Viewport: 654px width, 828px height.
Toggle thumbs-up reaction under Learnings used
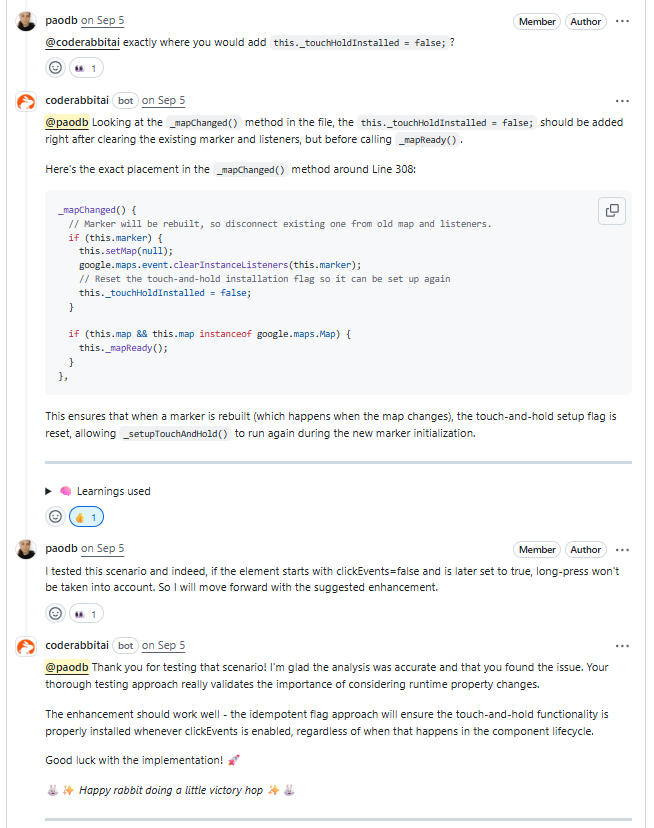click(x=87, y=517)
